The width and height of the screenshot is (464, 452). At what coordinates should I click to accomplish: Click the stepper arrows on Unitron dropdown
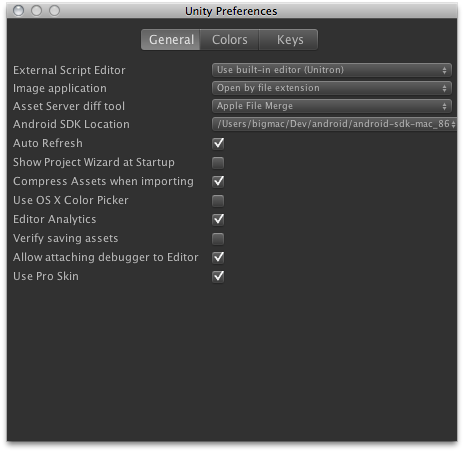click(x=444, y=70)
